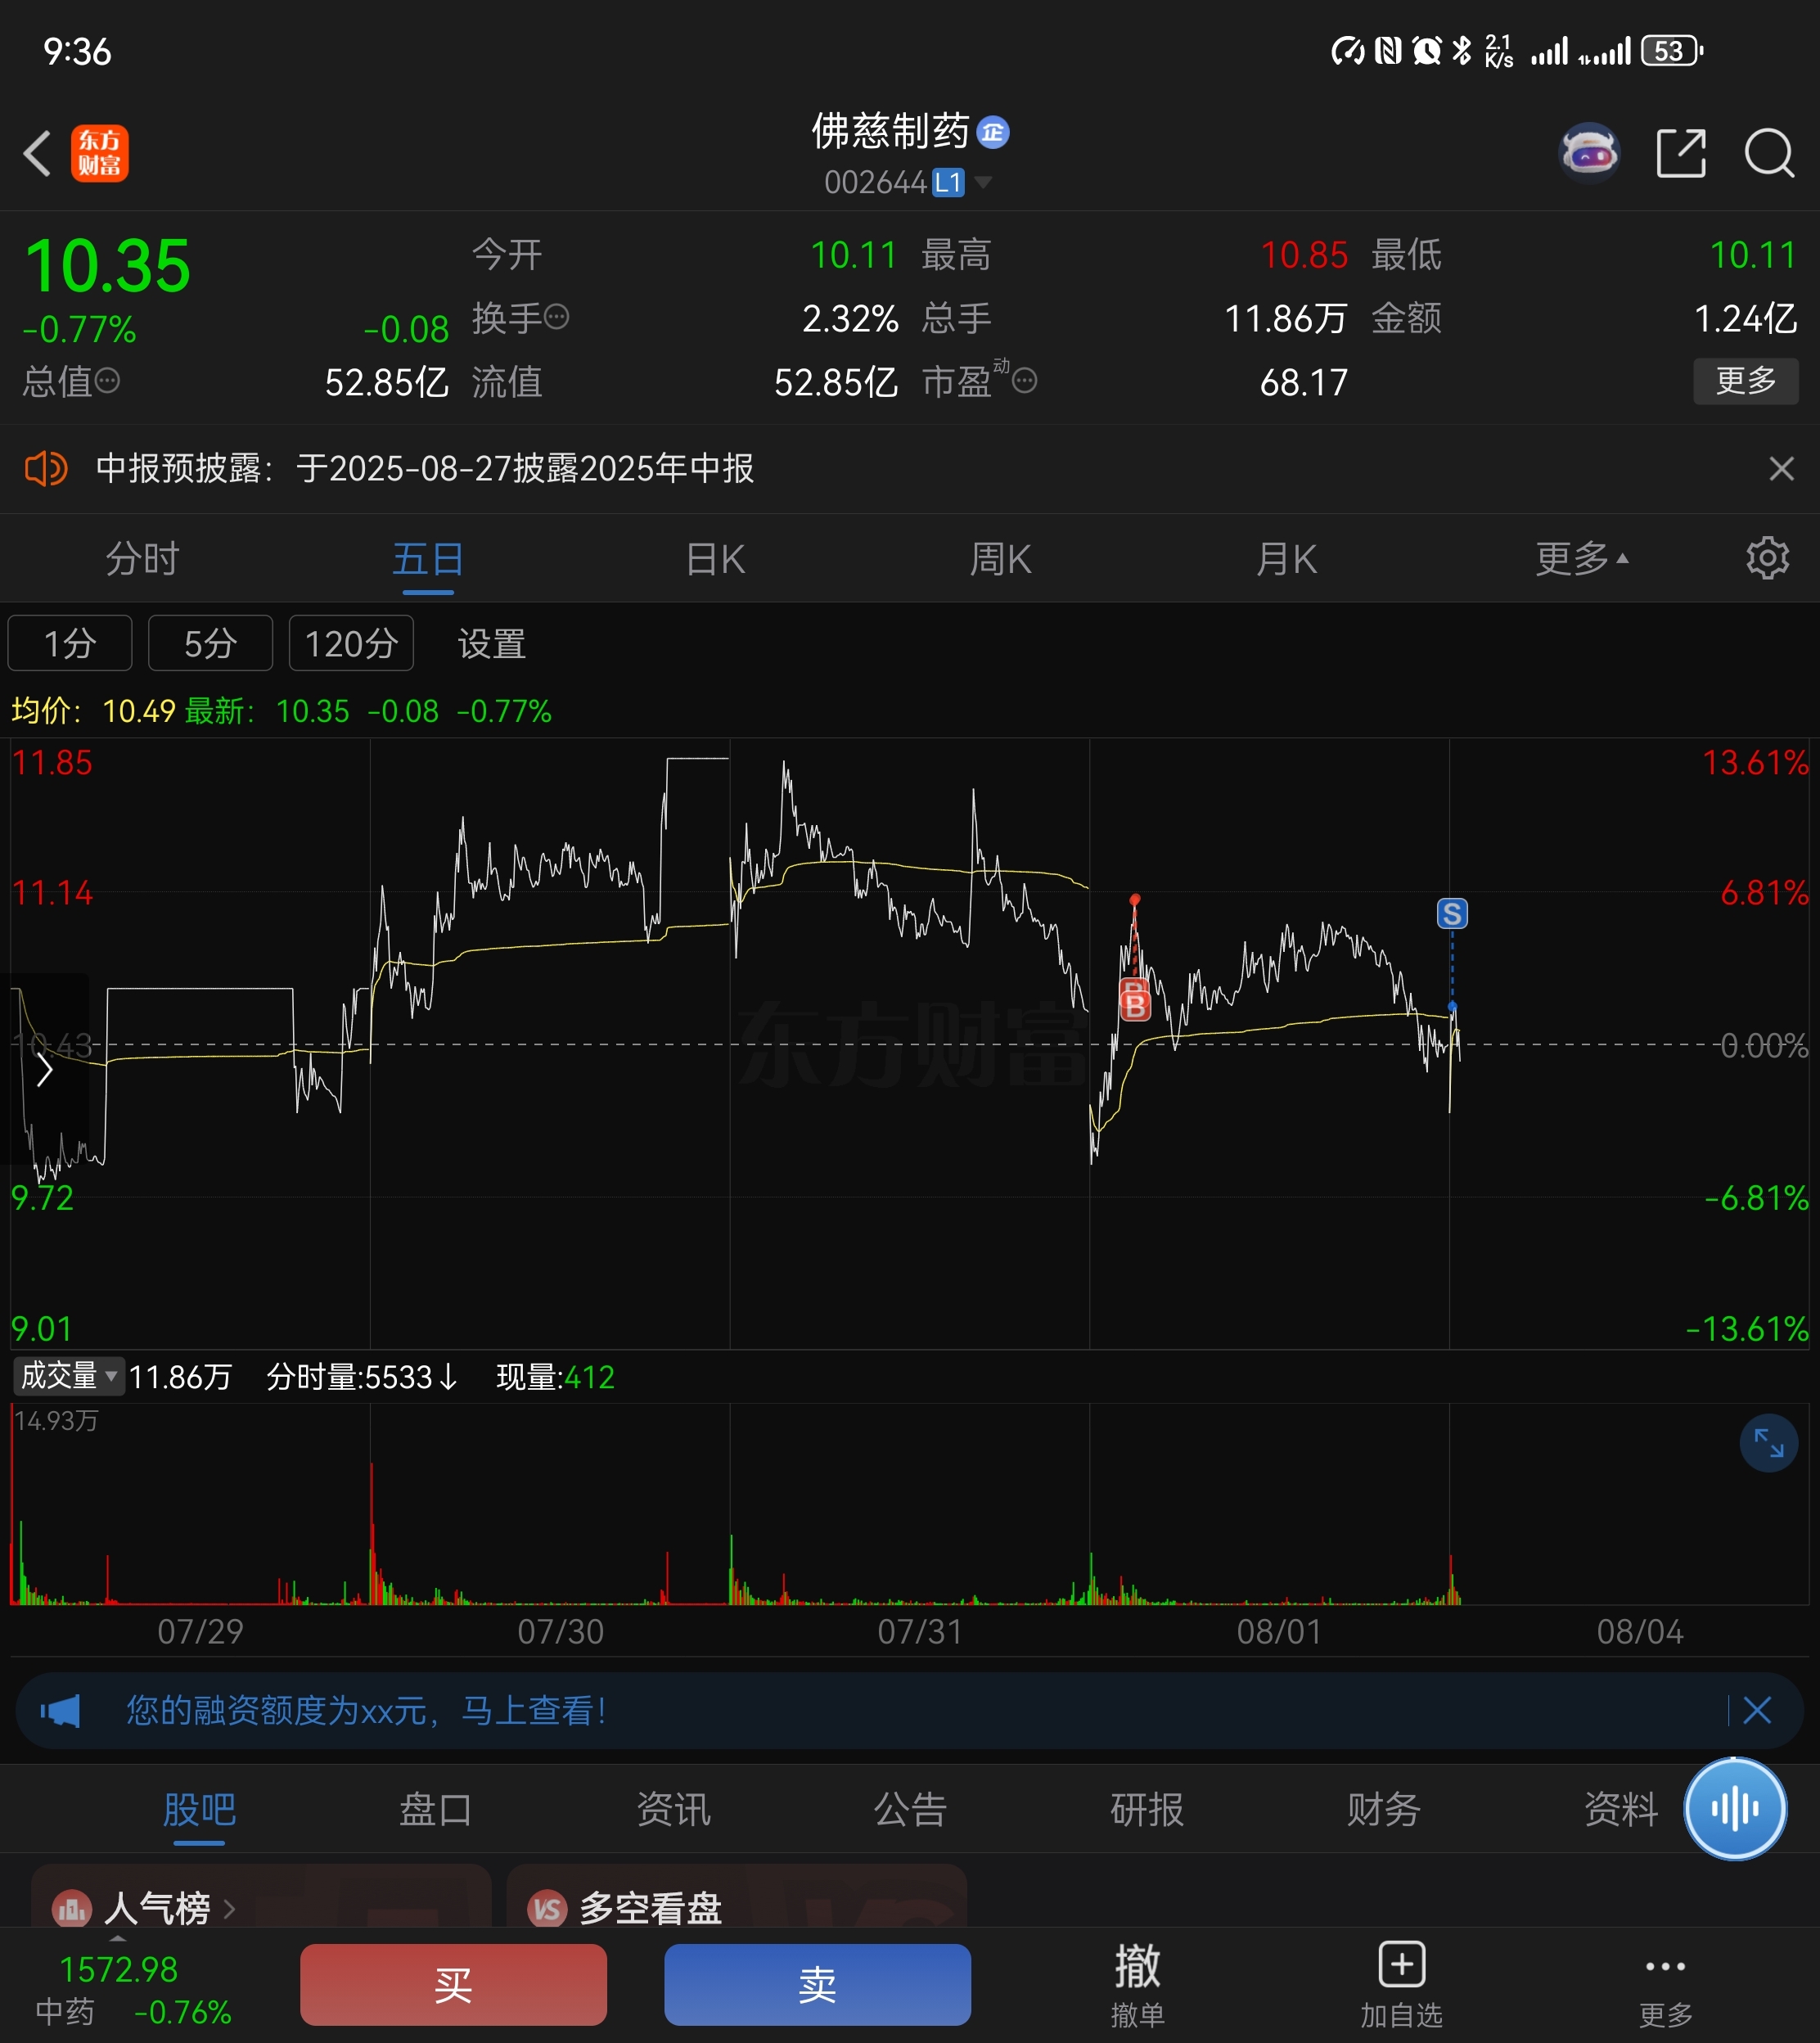Tap the 人气榜 ranking icon
This screenshot has height=2043, width=1820.
[x=71, y=1909]
